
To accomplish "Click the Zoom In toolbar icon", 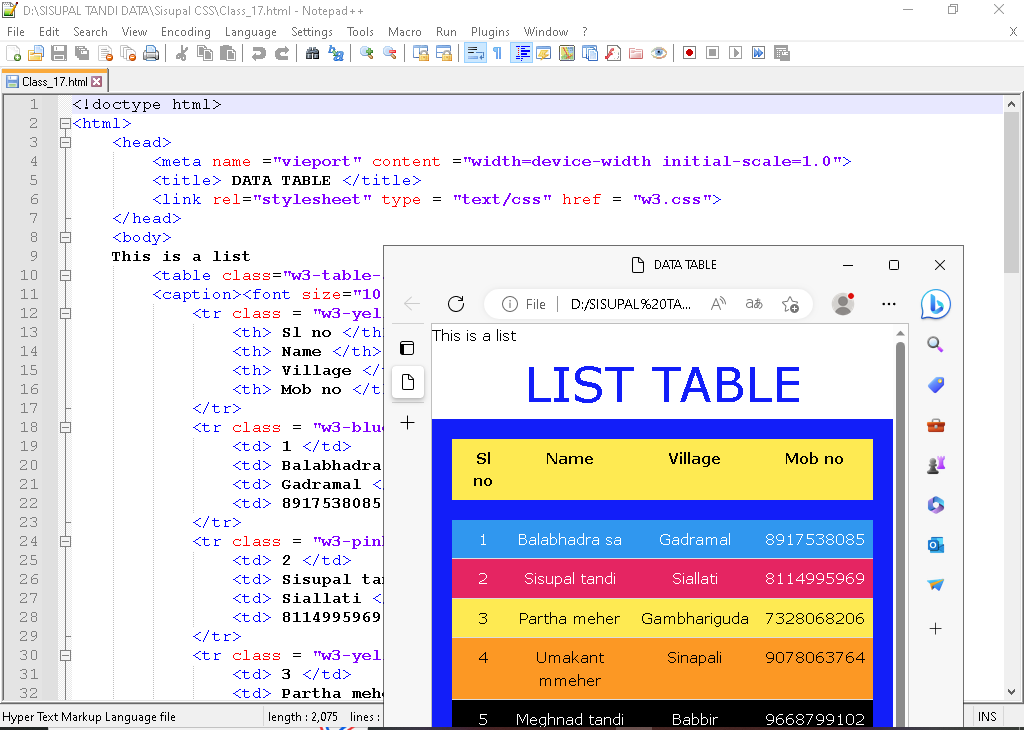I will (367, 53).
